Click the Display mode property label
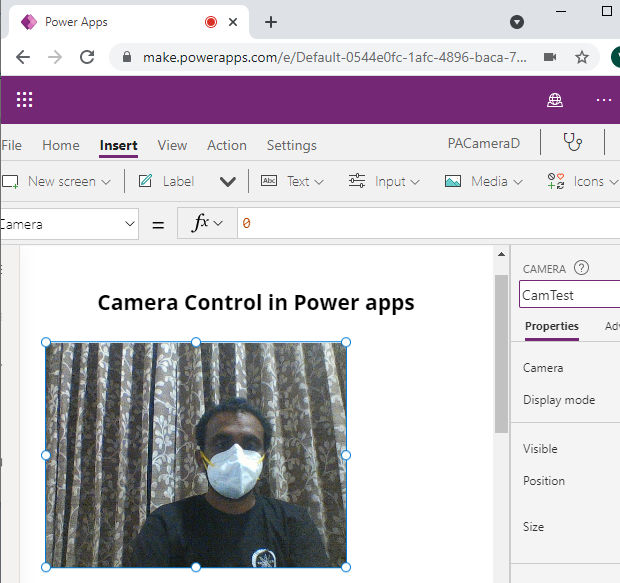 click(559, 400)
